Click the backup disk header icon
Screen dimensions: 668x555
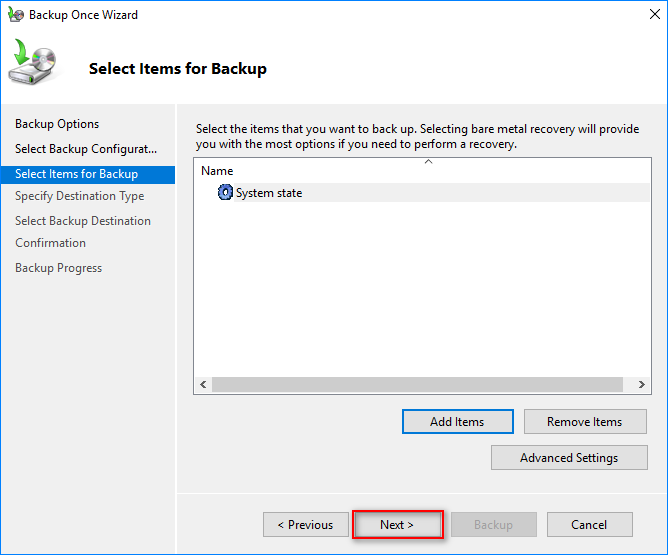[x=32, y=62]
